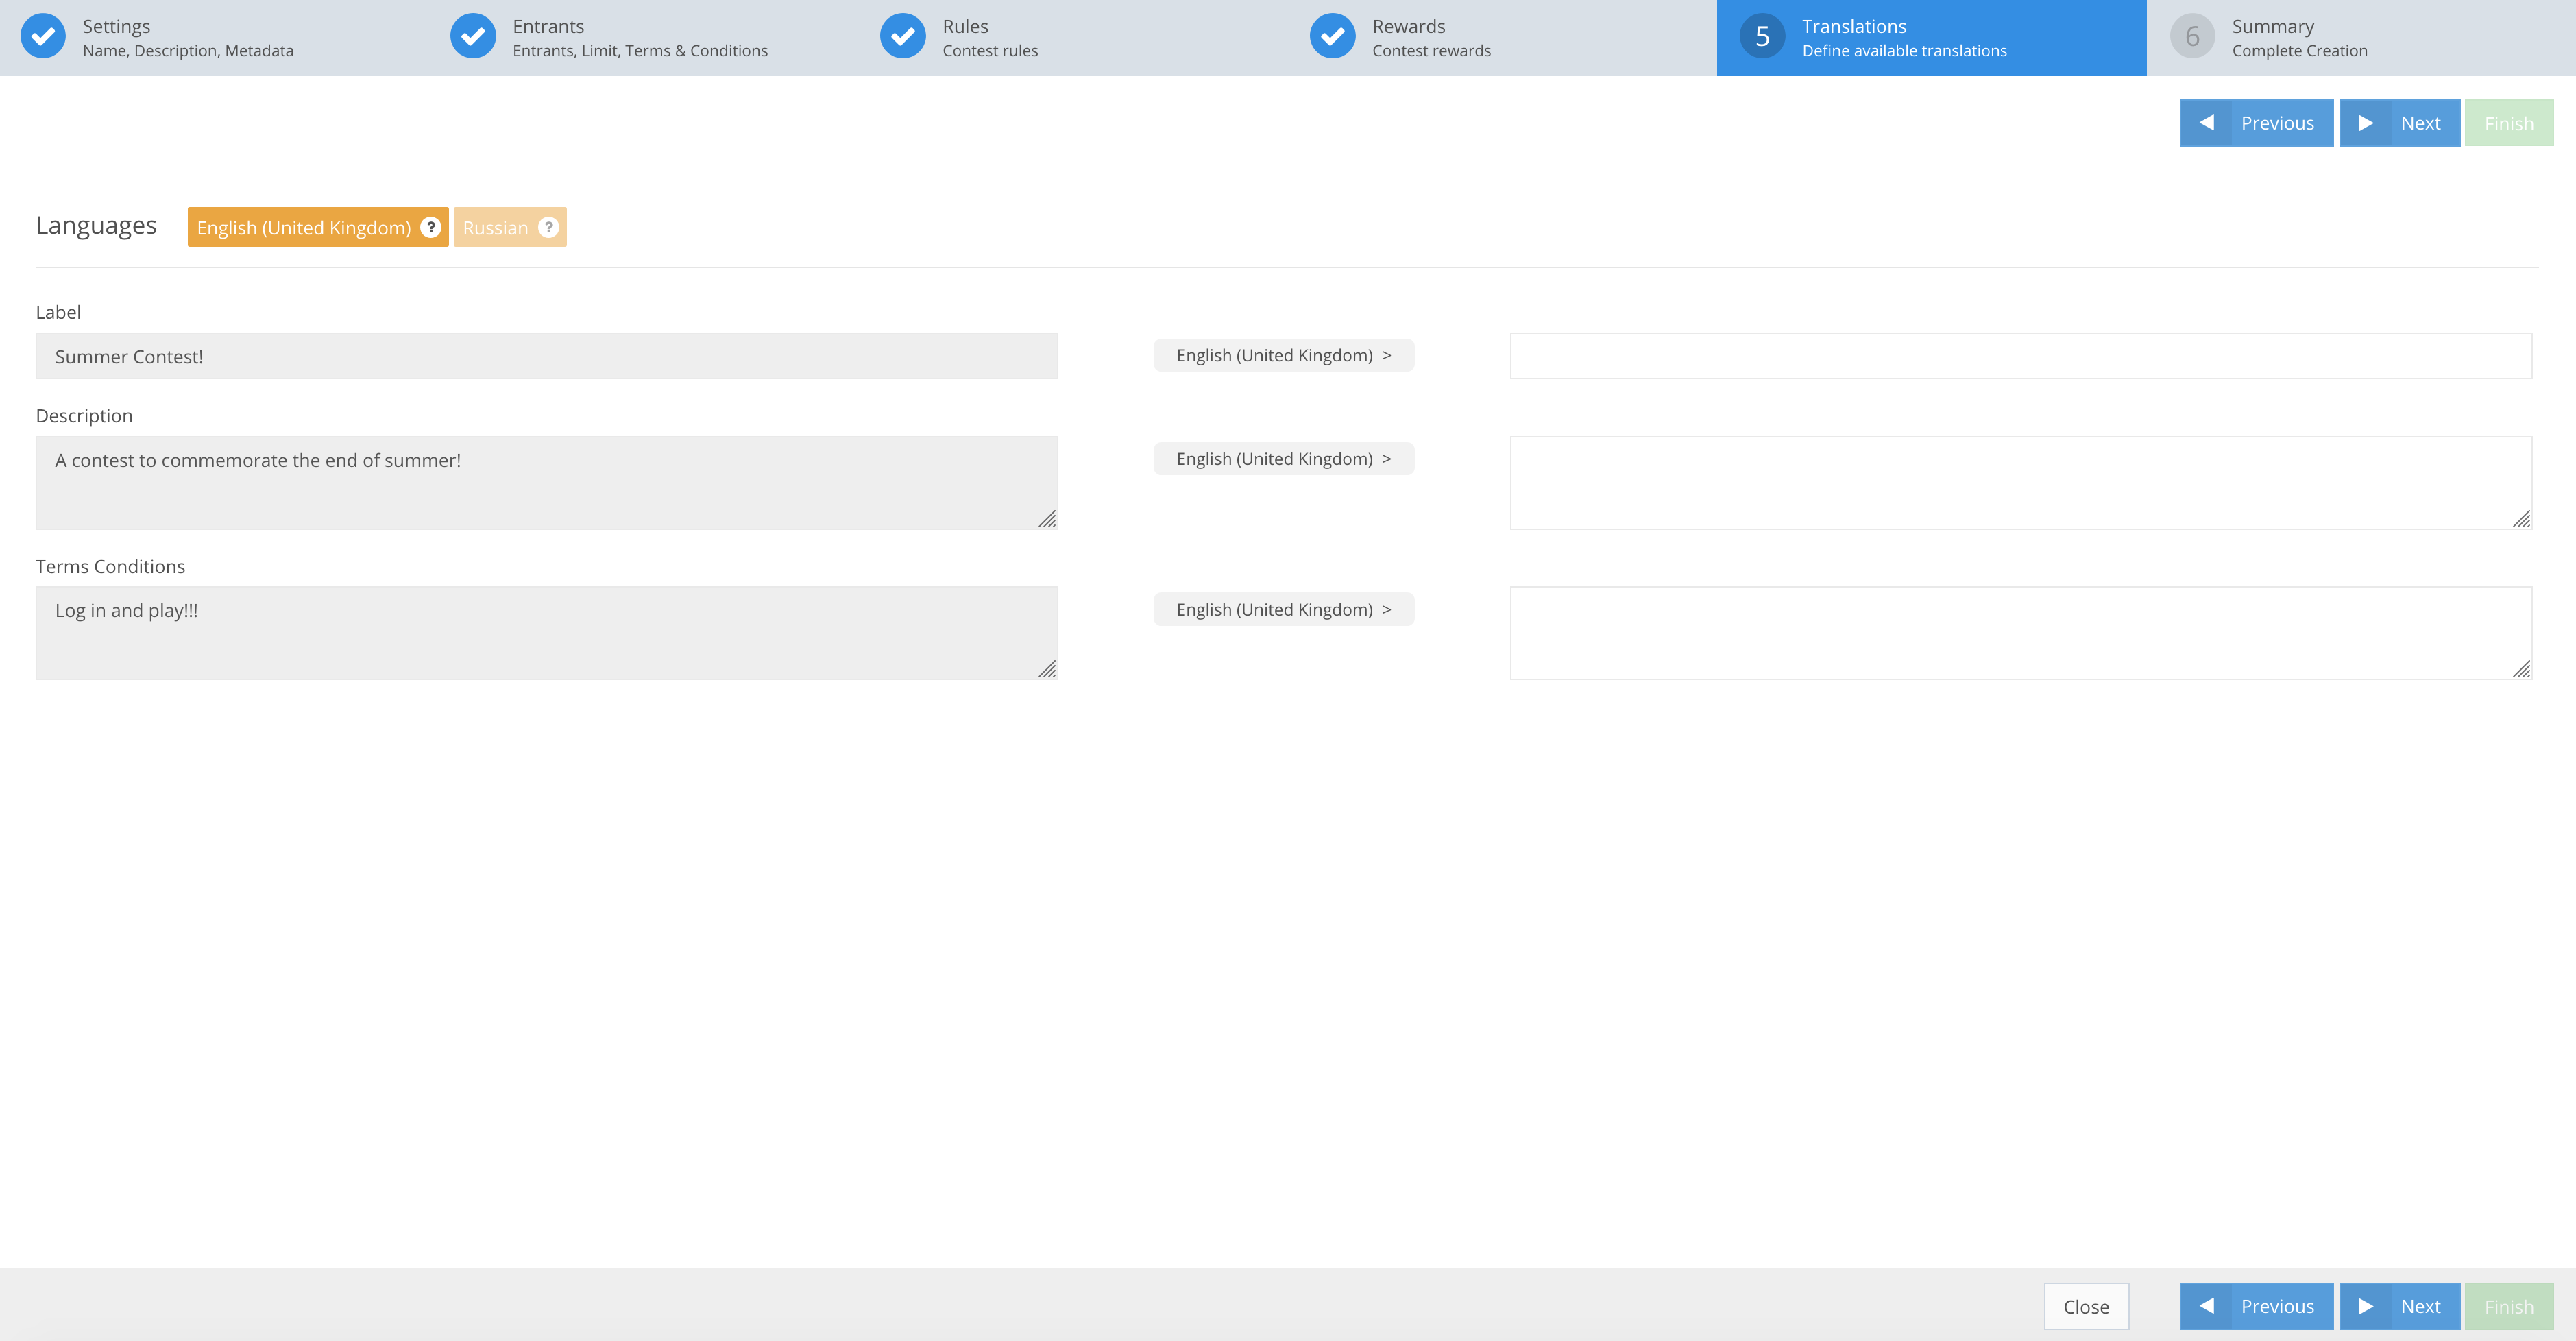Go to the Entrants wizard step

pyautogui.click(x=645, y=38)
